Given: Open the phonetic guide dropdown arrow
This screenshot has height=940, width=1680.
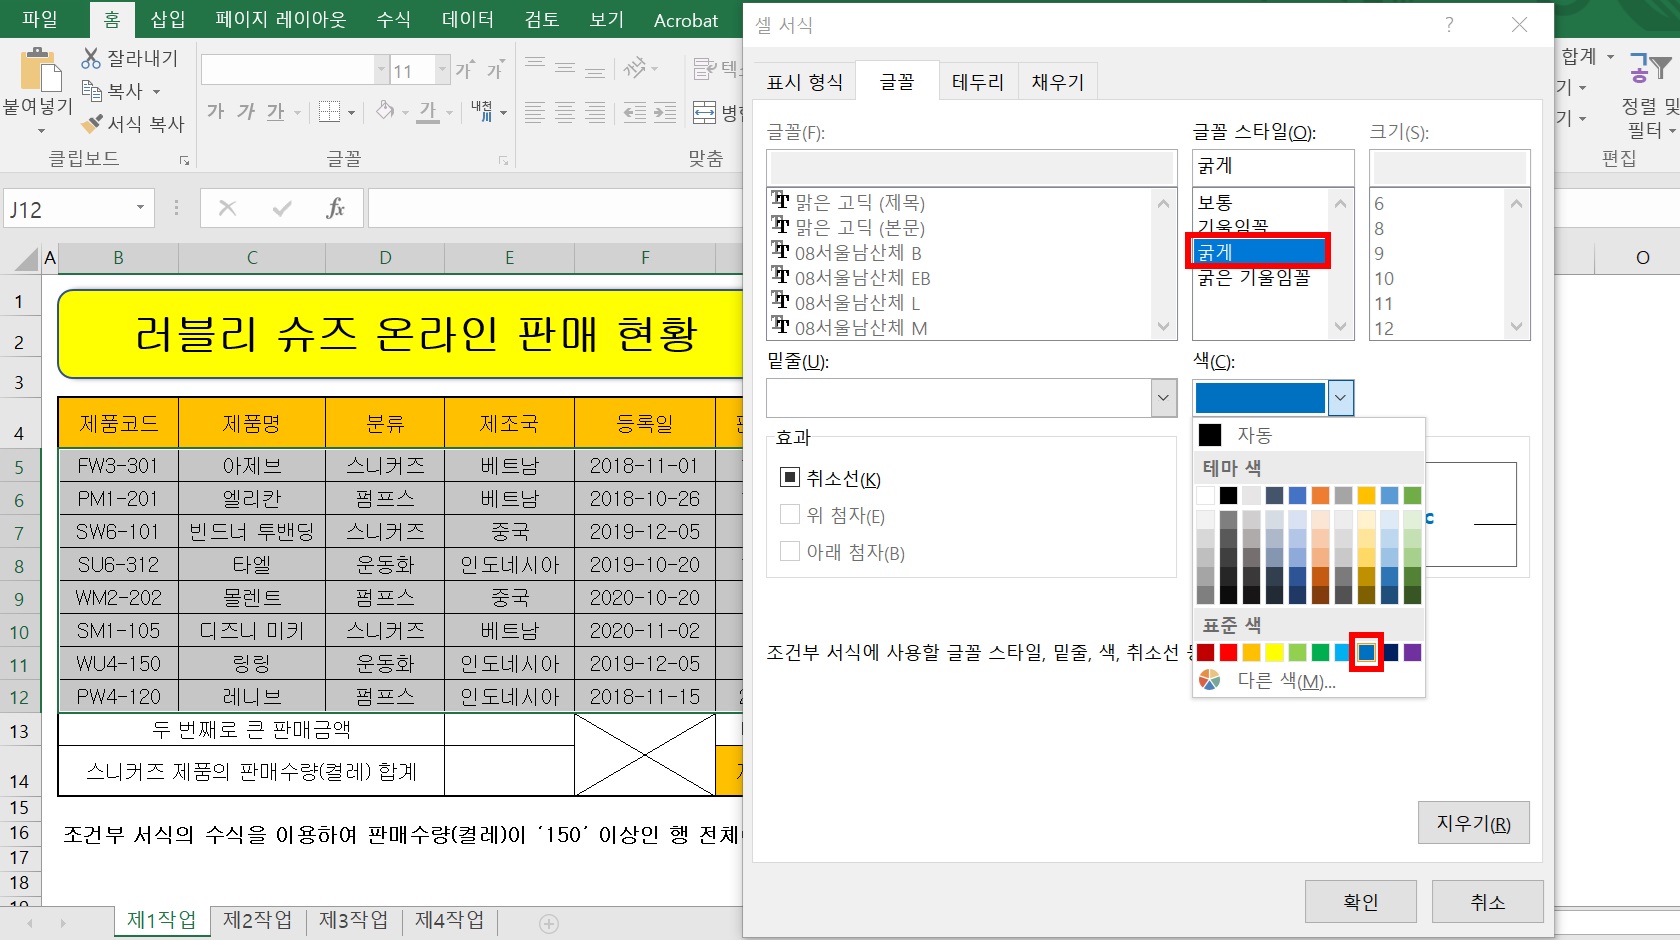Looking at the screenshot, I should [503, 112].
